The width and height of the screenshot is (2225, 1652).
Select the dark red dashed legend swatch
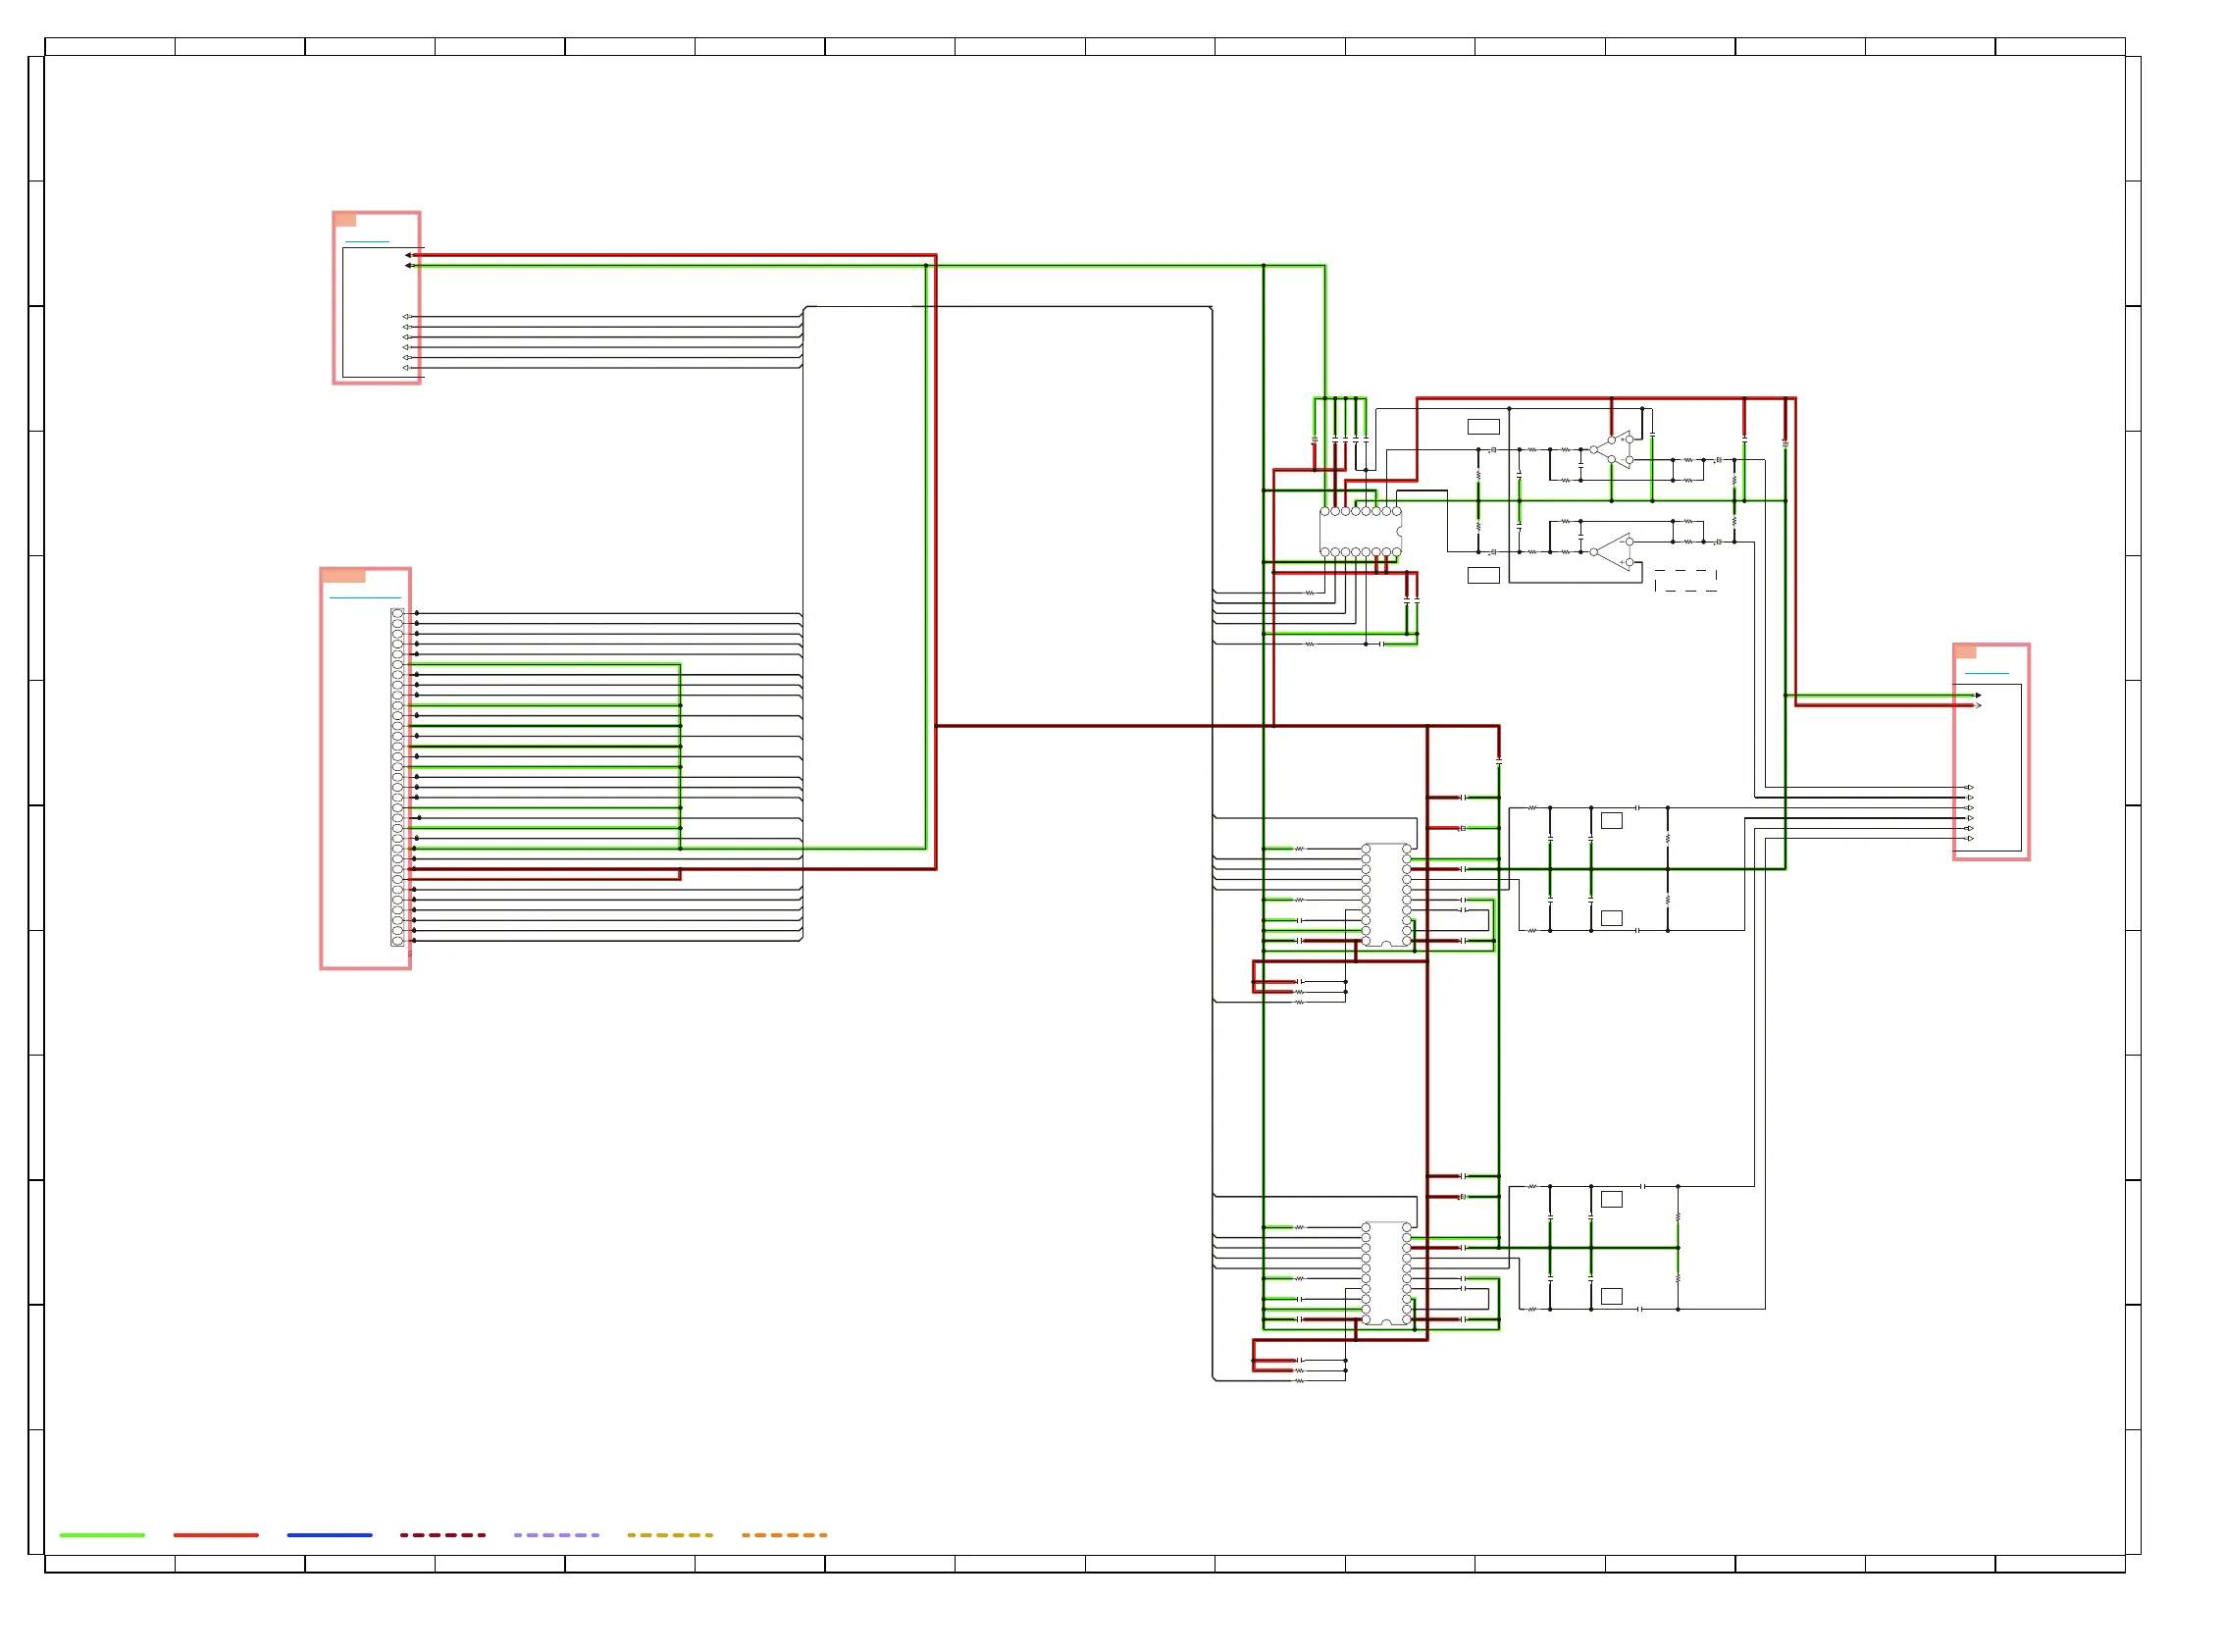click(x=443, y=1534)
